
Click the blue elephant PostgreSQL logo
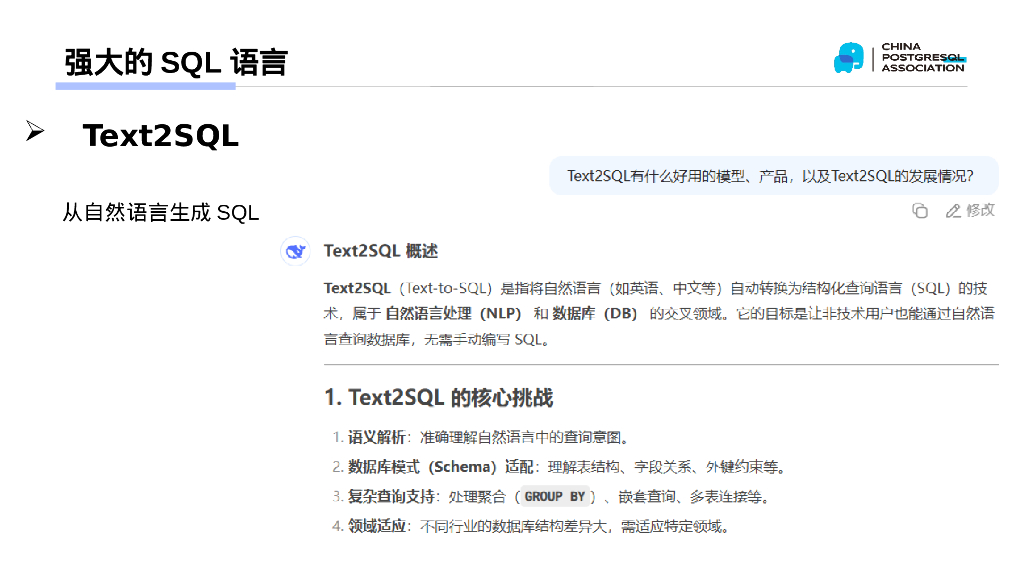tap(849, 58)
